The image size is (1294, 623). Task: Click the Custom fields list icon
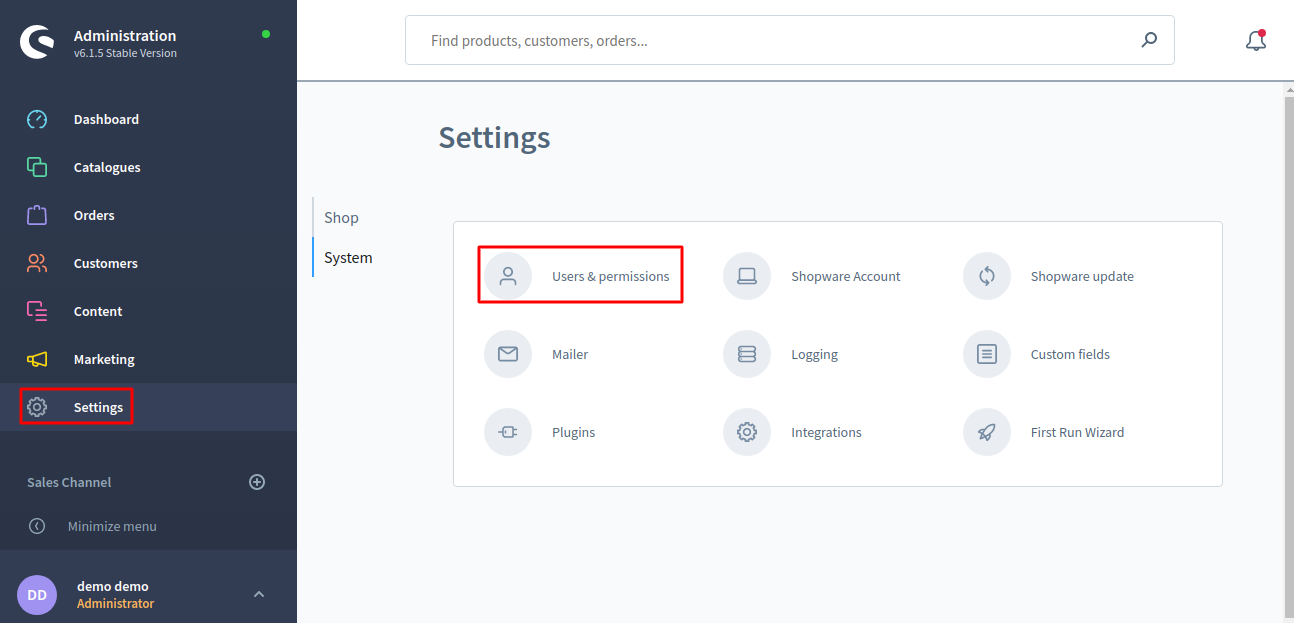pos(987,354)
